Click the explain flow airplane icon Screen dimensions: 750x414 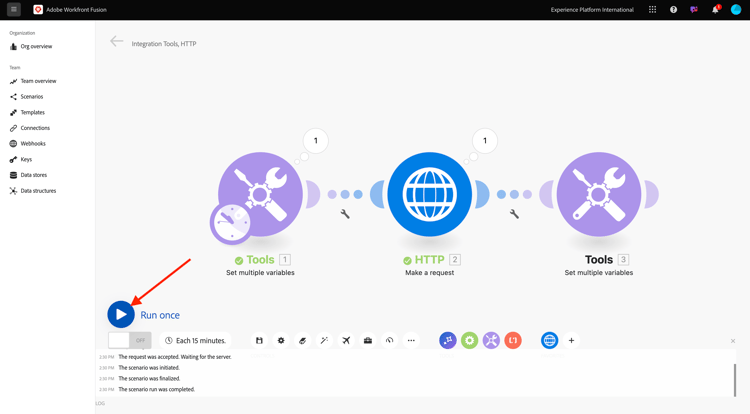tap(346, 340)
